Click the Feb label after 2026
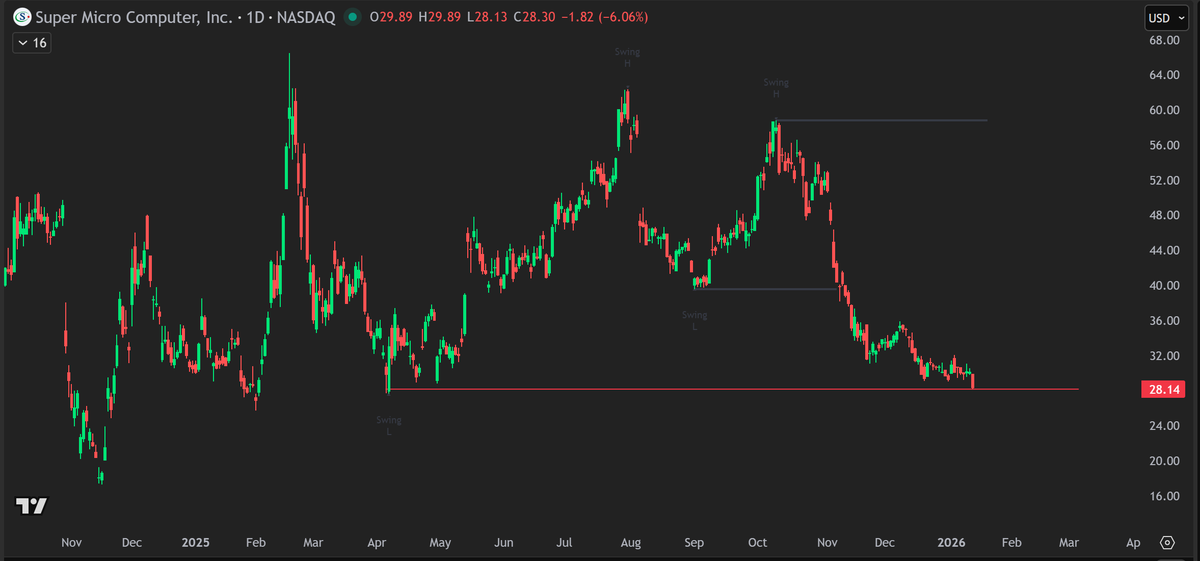This screenshot has width=1200, height=561. point(1011,543)
